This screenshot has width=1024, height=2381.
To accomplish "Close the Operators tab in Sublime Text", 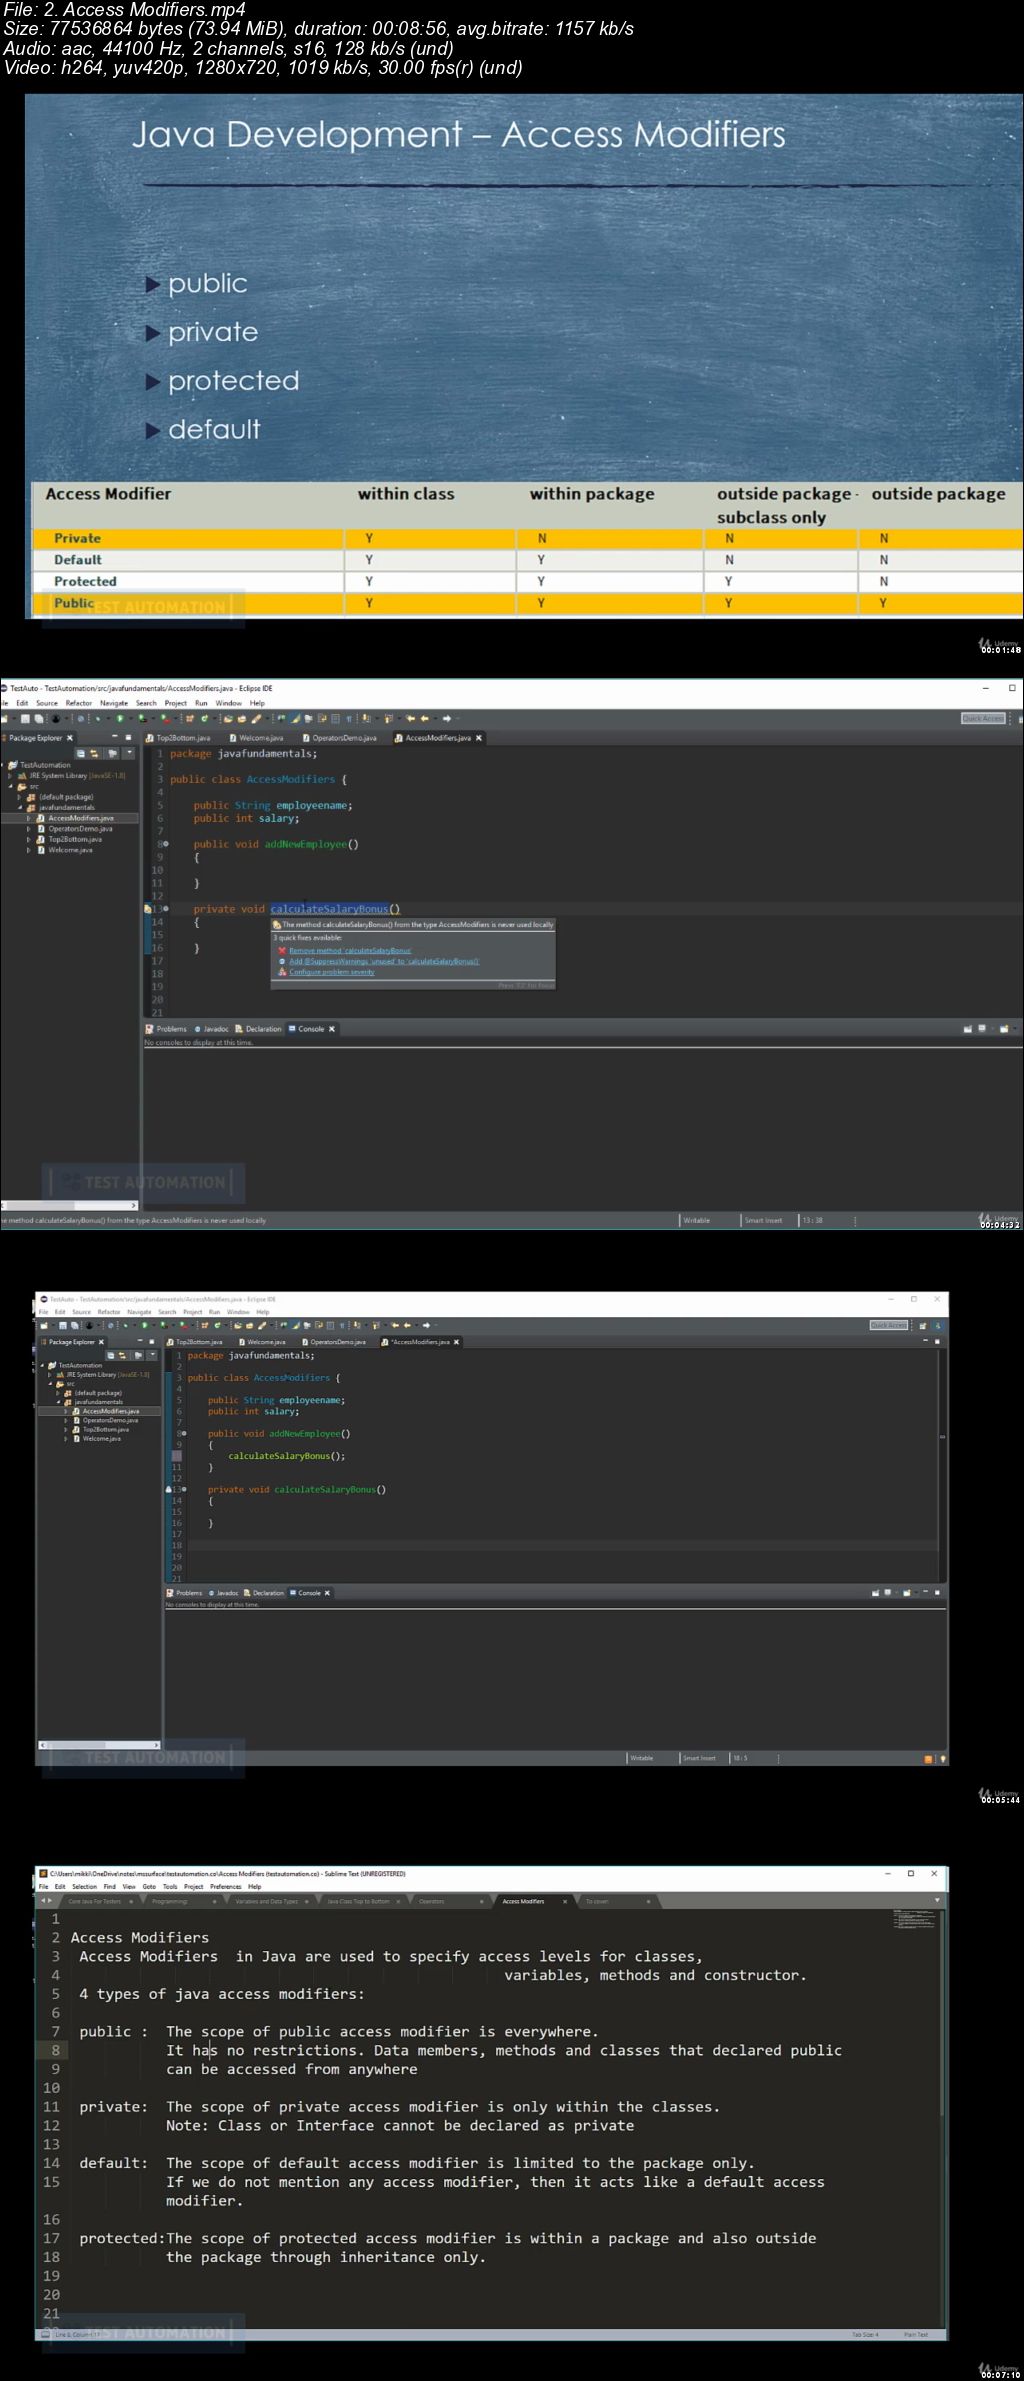I will pyautogui.click(x=482, y=1901).
